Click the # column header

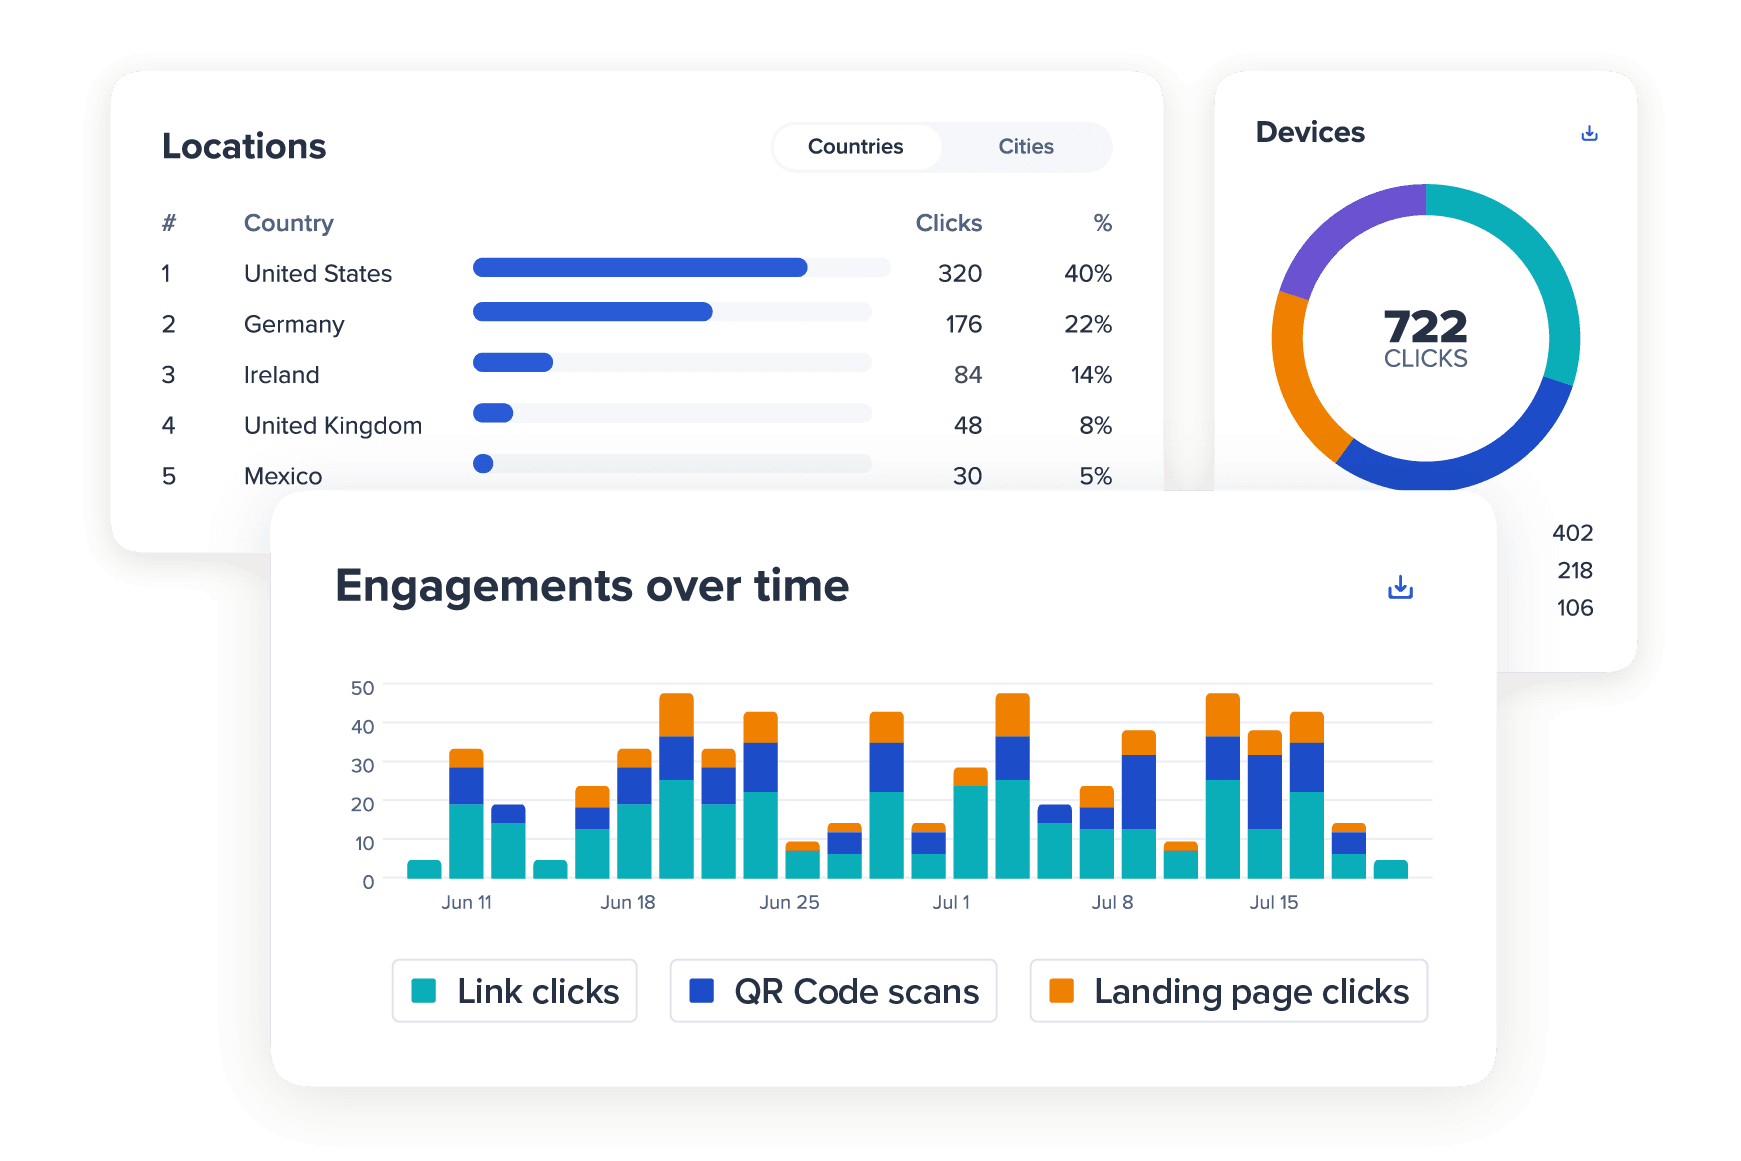(169, 223)
